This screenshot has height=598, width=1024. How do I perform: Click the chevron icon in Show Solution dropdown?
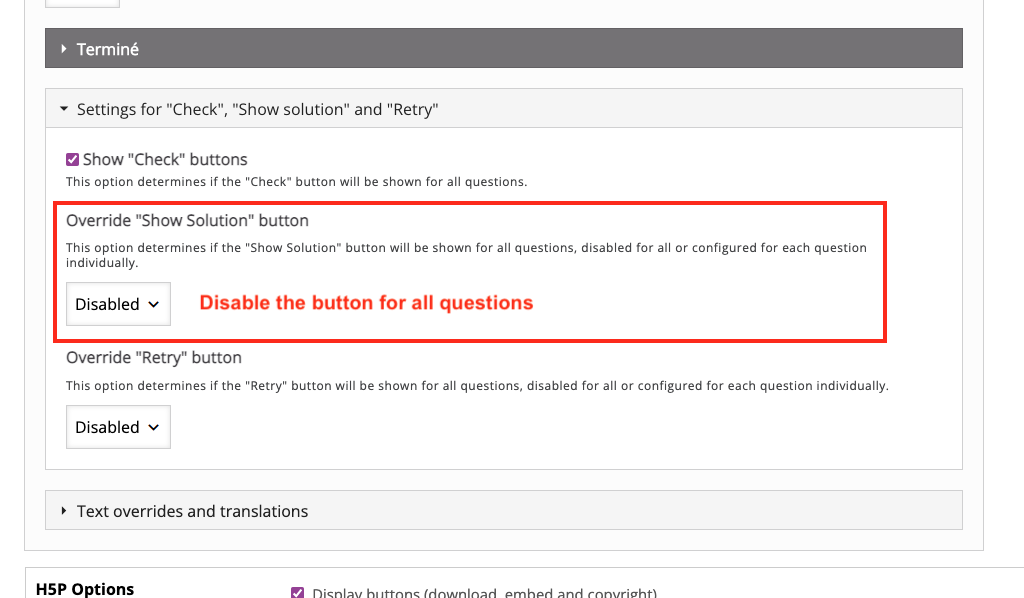click(153, 304)
